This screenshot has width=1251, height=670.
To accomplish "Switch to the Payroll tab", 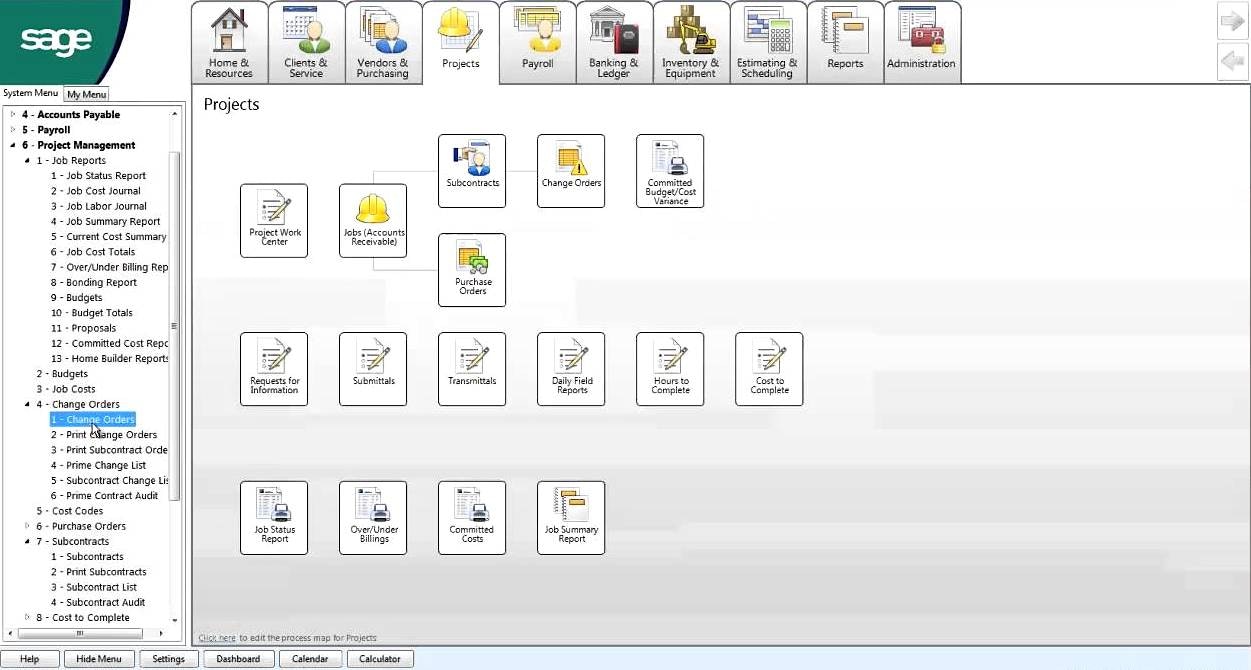I will tap(537, 42).
